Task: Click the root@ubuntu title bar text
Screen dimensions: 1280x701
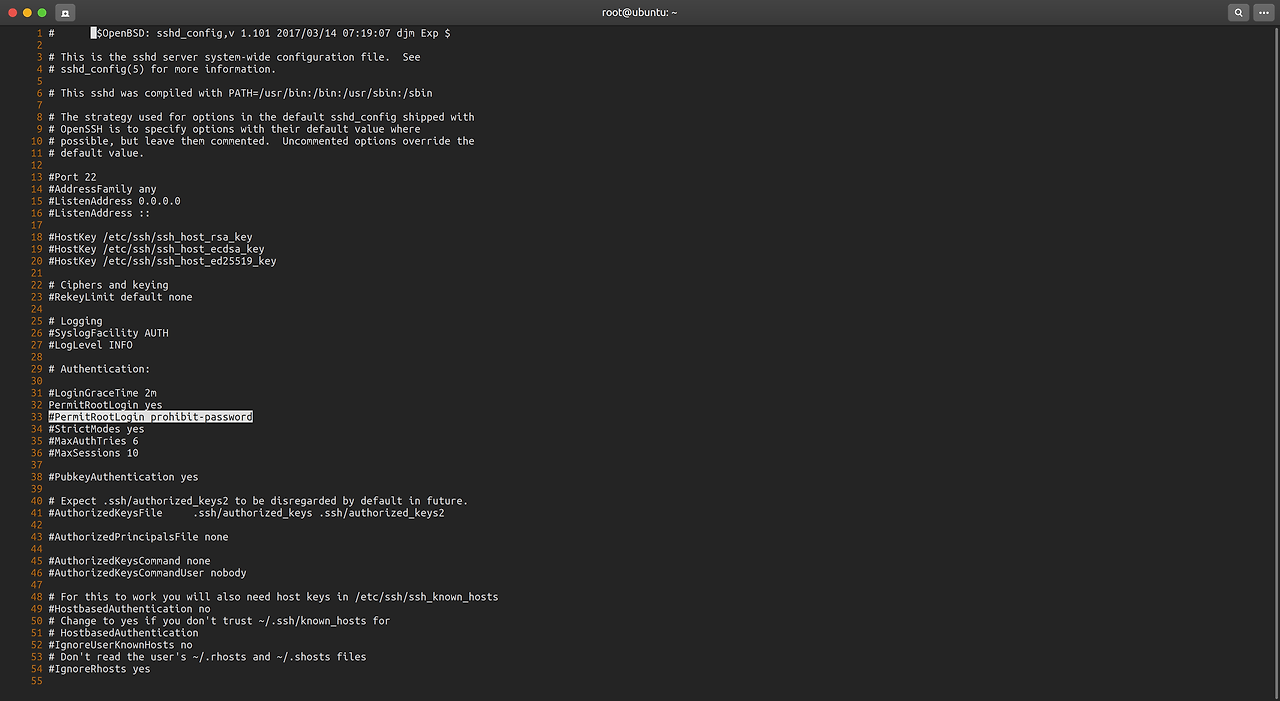Action: click(639, 12)
